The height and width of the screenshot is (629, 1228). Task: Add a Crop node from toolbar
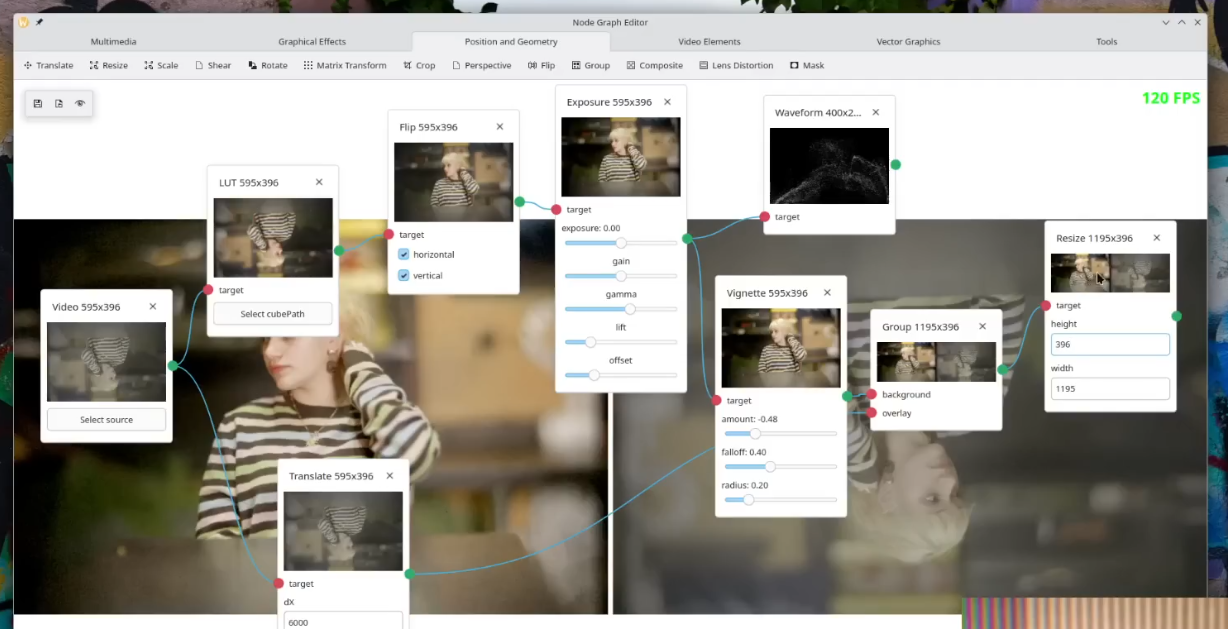419,65
